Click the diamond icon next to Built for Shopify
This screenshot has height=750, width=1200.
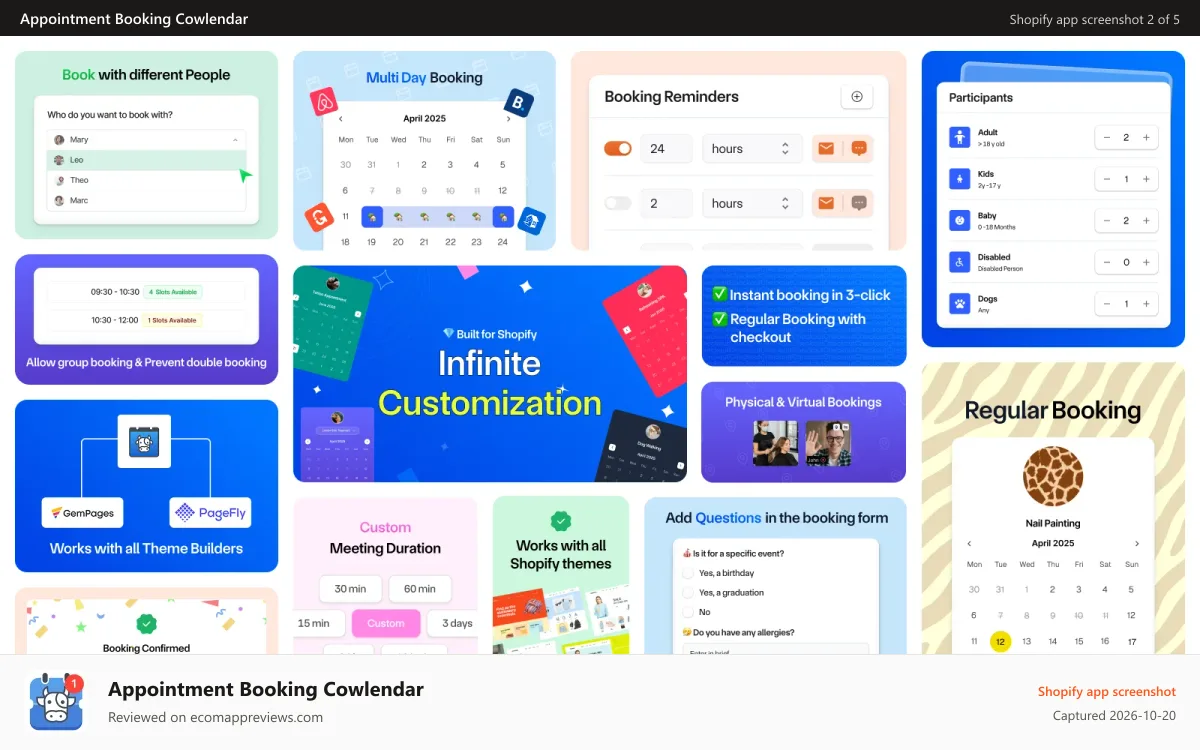tap(449, 334)
